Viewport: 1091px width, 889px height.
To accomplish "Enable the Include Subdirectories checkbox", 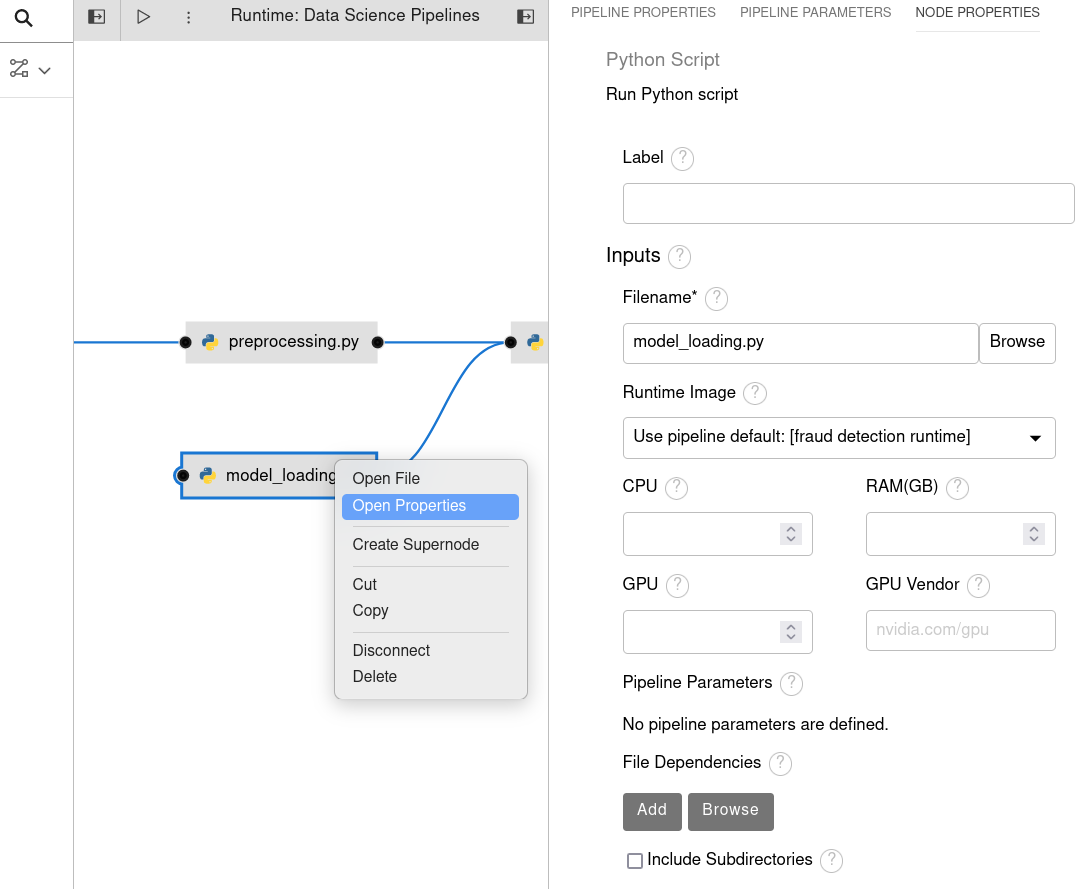I will [635, 860].
